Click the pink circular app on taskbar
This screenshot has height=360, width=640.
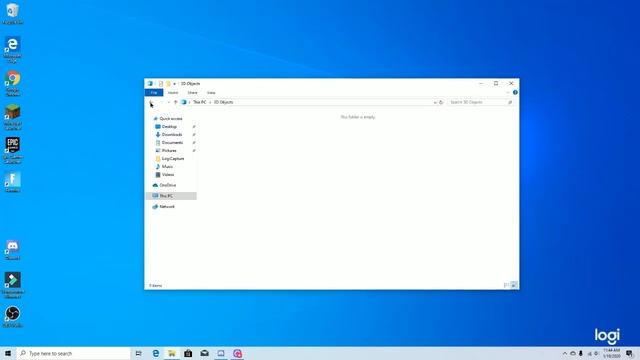click(x=238, y=353)
